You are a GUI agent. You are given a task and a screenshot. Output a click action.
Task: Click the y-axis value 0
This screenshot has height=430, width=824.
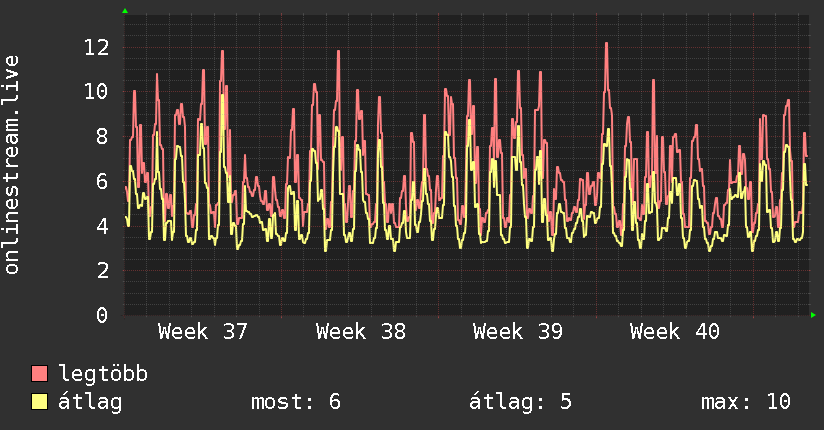pos(102,315)
